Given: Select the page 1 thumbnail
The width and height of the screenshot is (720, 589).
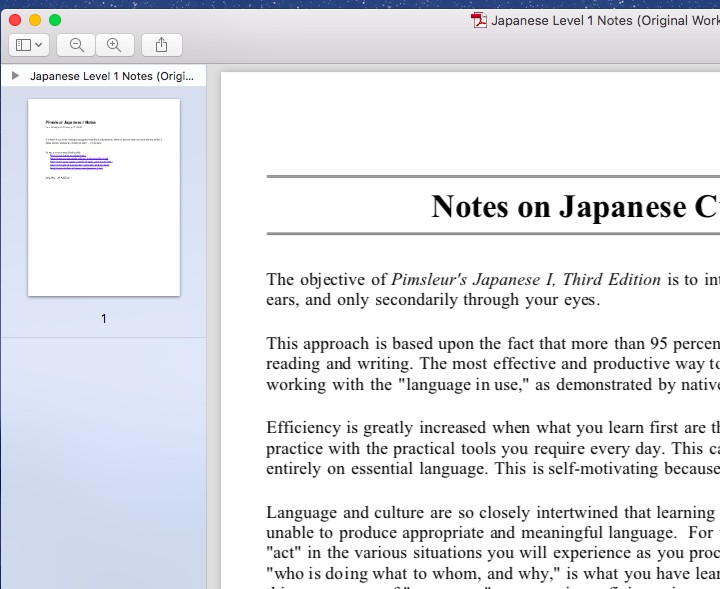Looking at the screenshot, I should coord(104,197).
